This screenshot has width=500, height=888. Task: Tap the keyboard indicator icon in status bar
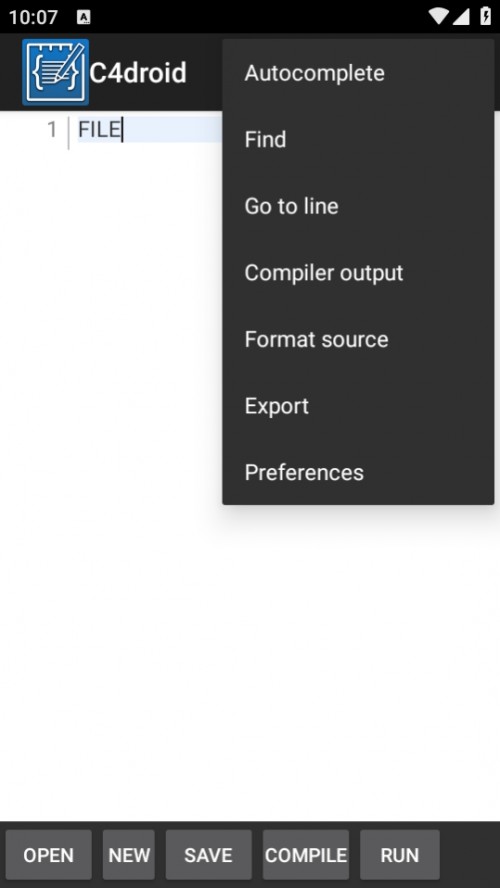pos(83,17)
